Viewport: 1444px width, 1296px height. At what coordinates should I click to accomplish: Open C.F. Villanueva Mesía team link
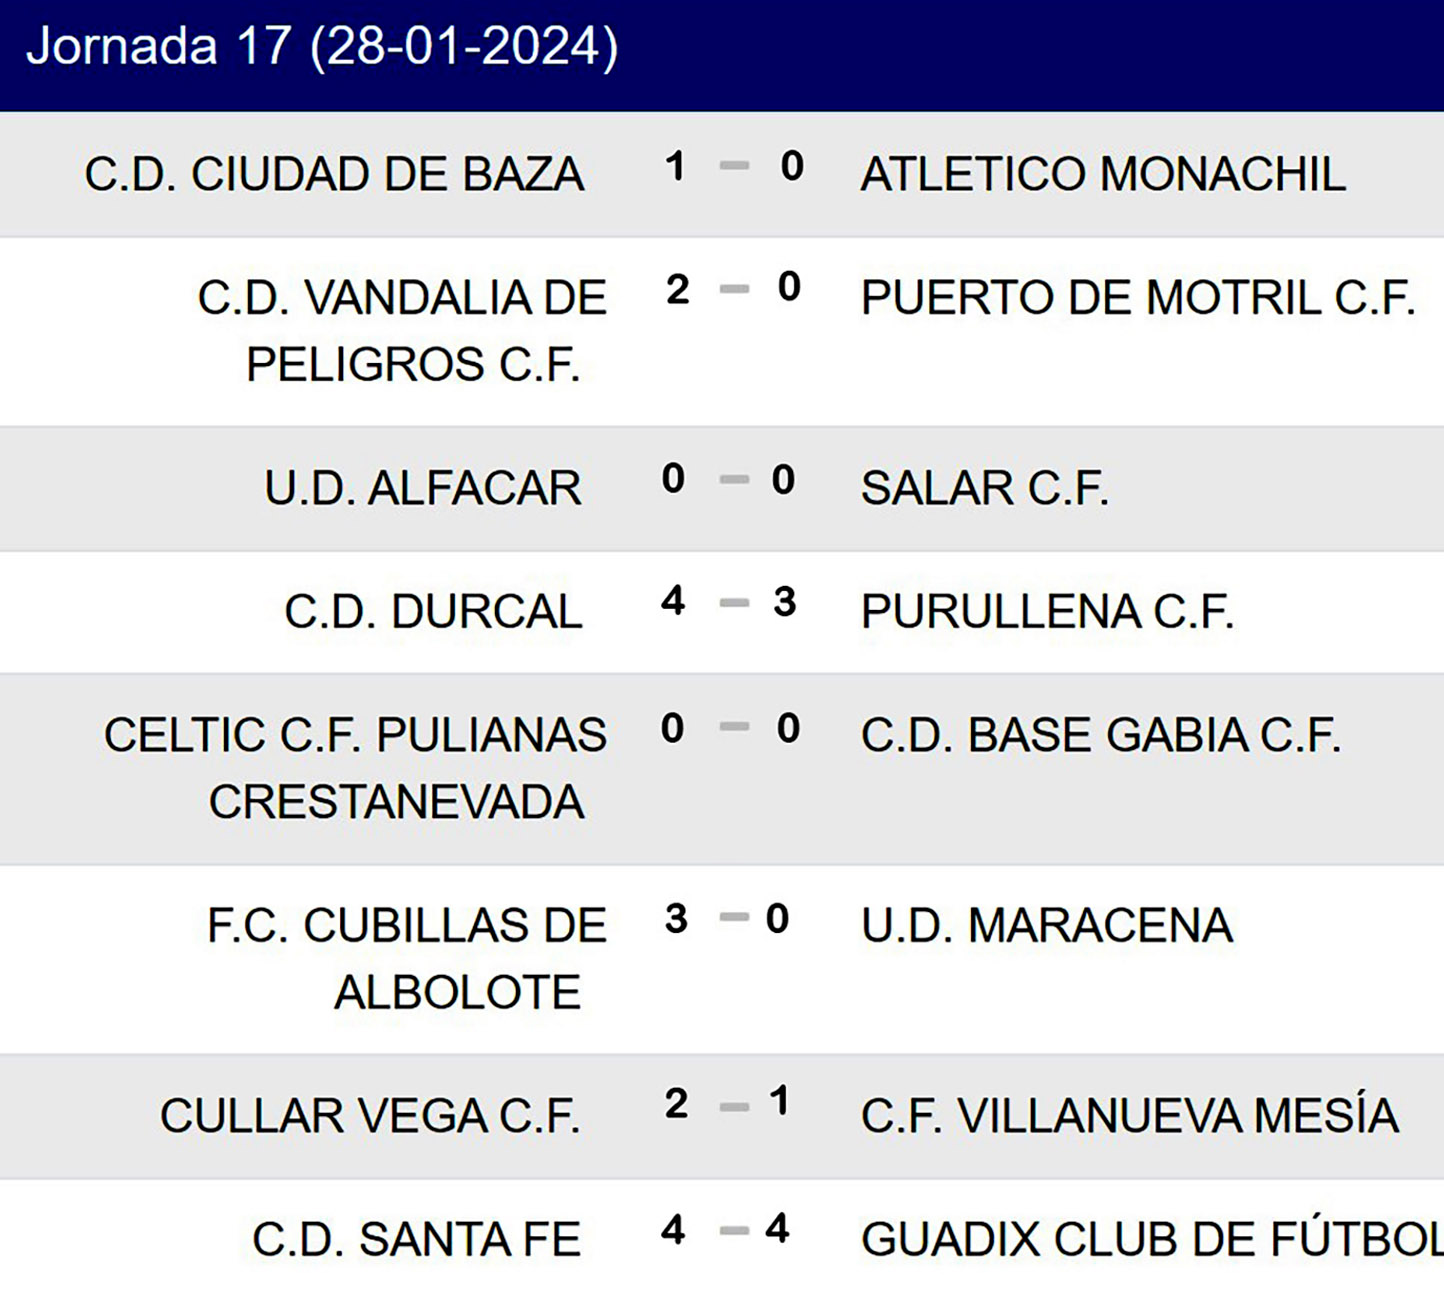pos(1129,1116)
